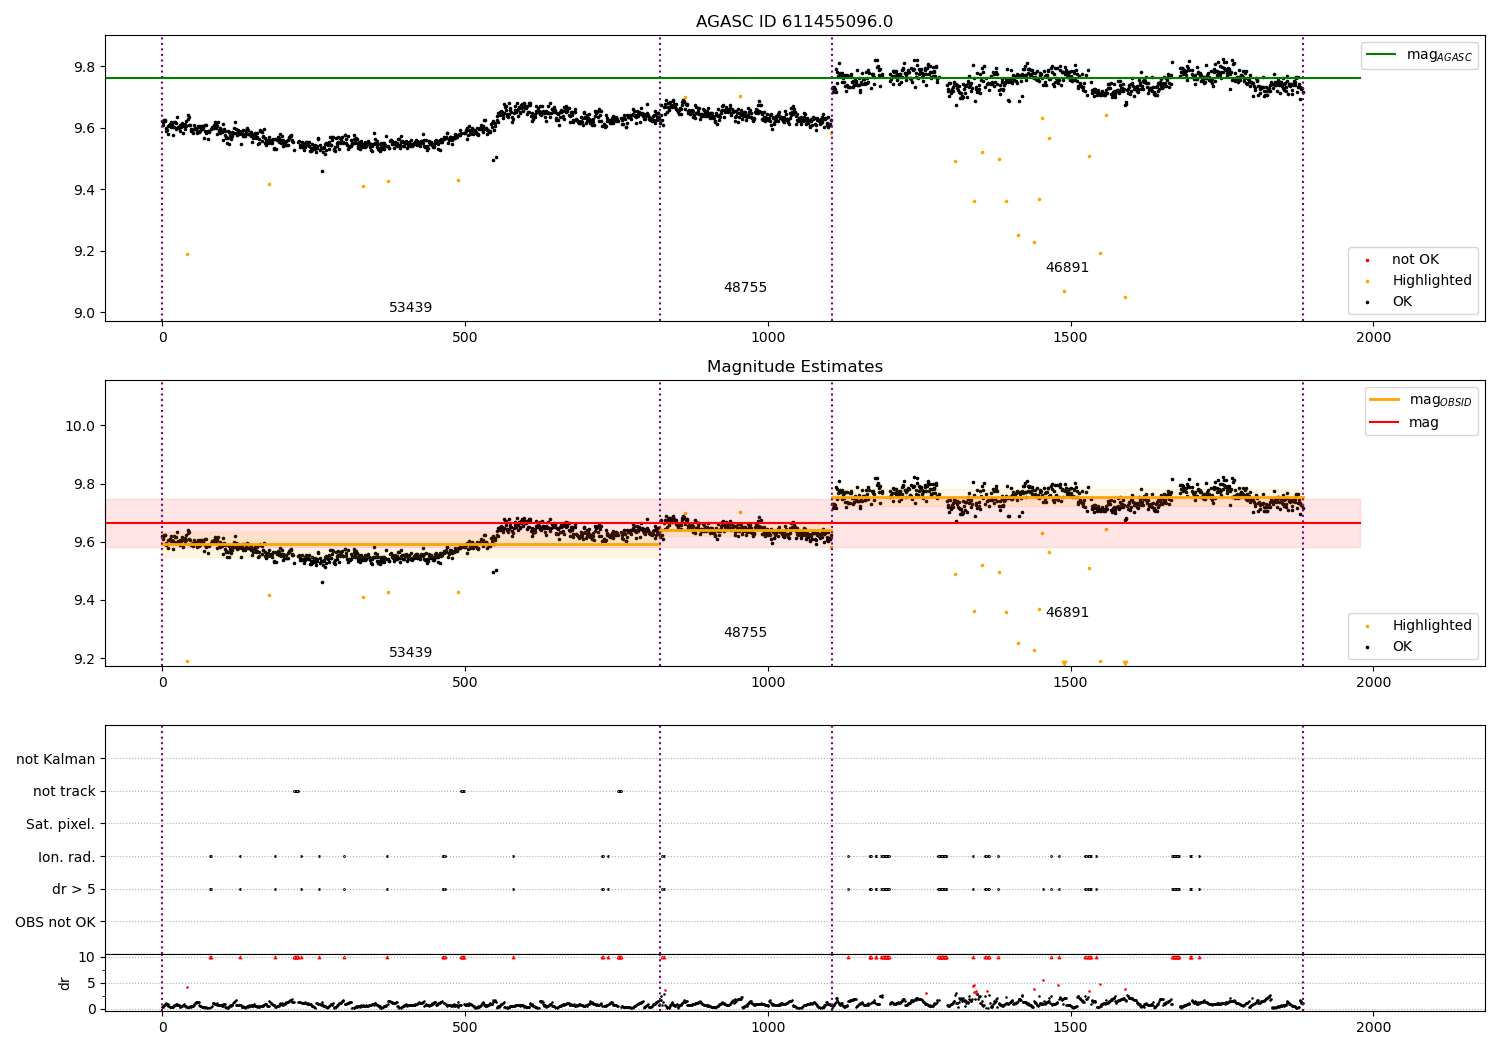Viewport: 1500px width, 1050px height.
Task: Click the 'OBS not OK' row label
Action: point(55,922)
